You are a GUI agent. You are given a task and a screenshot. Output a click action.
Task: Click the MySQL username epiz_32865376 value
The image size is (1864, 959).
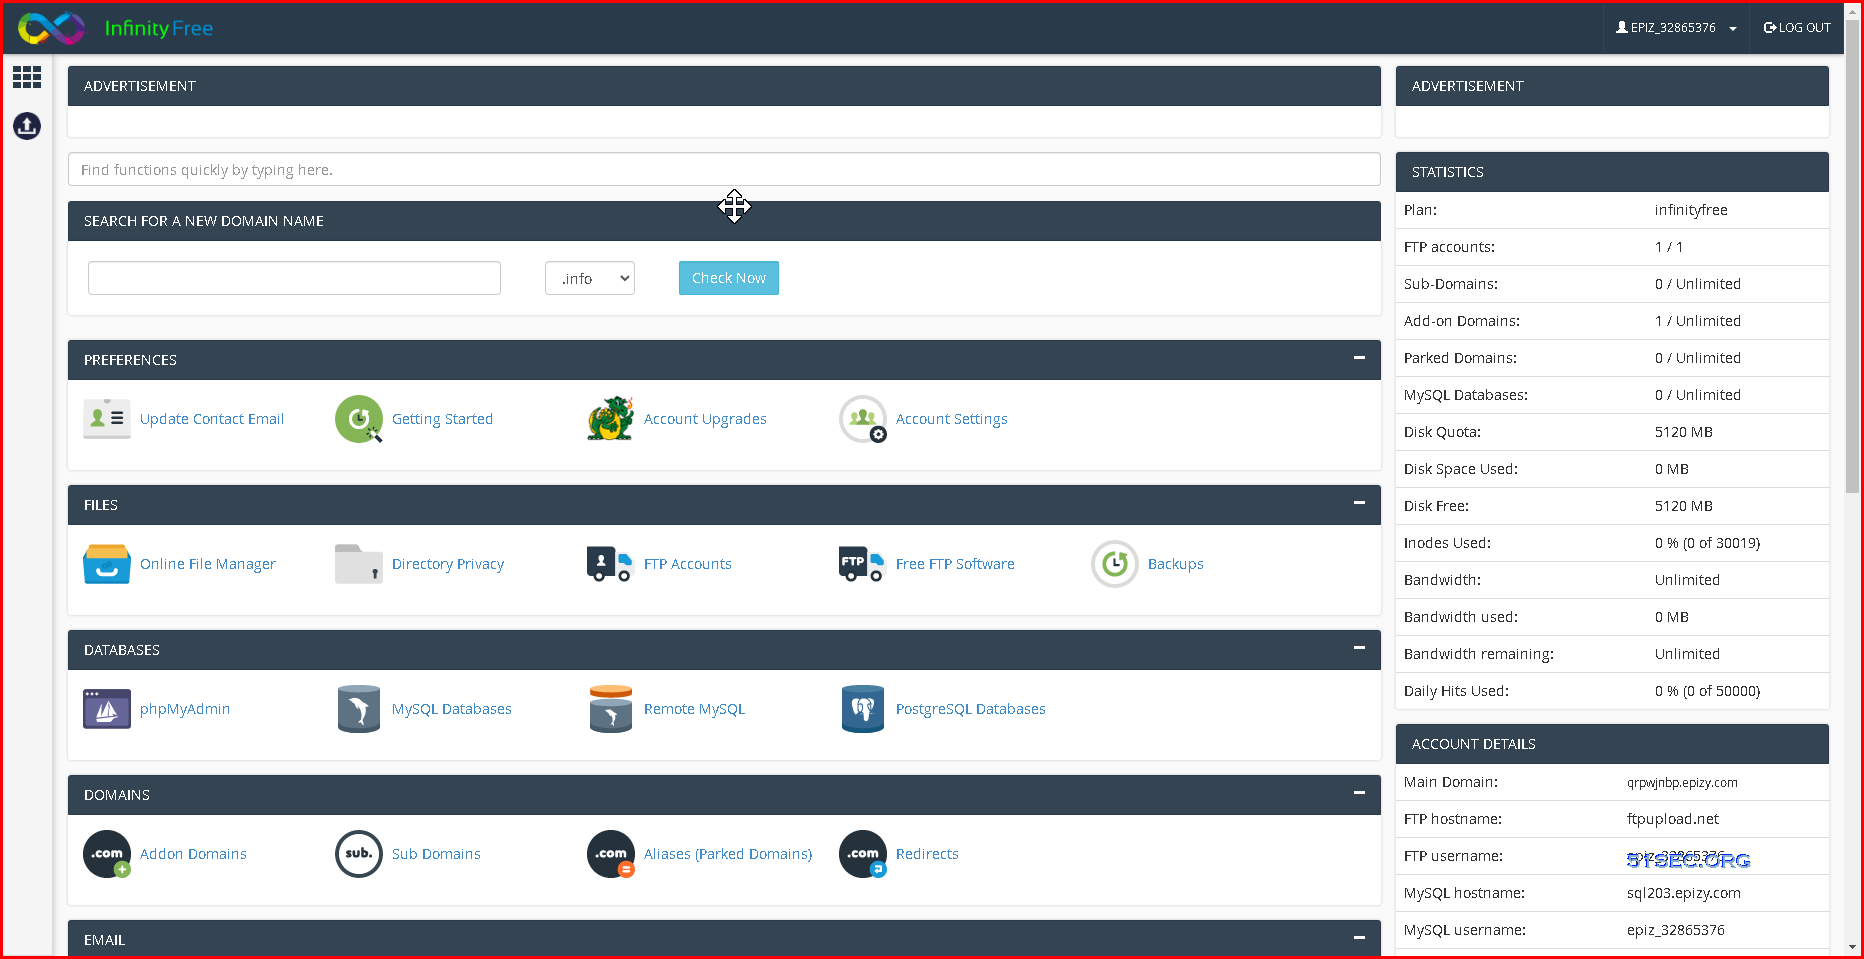[1676, 930]
